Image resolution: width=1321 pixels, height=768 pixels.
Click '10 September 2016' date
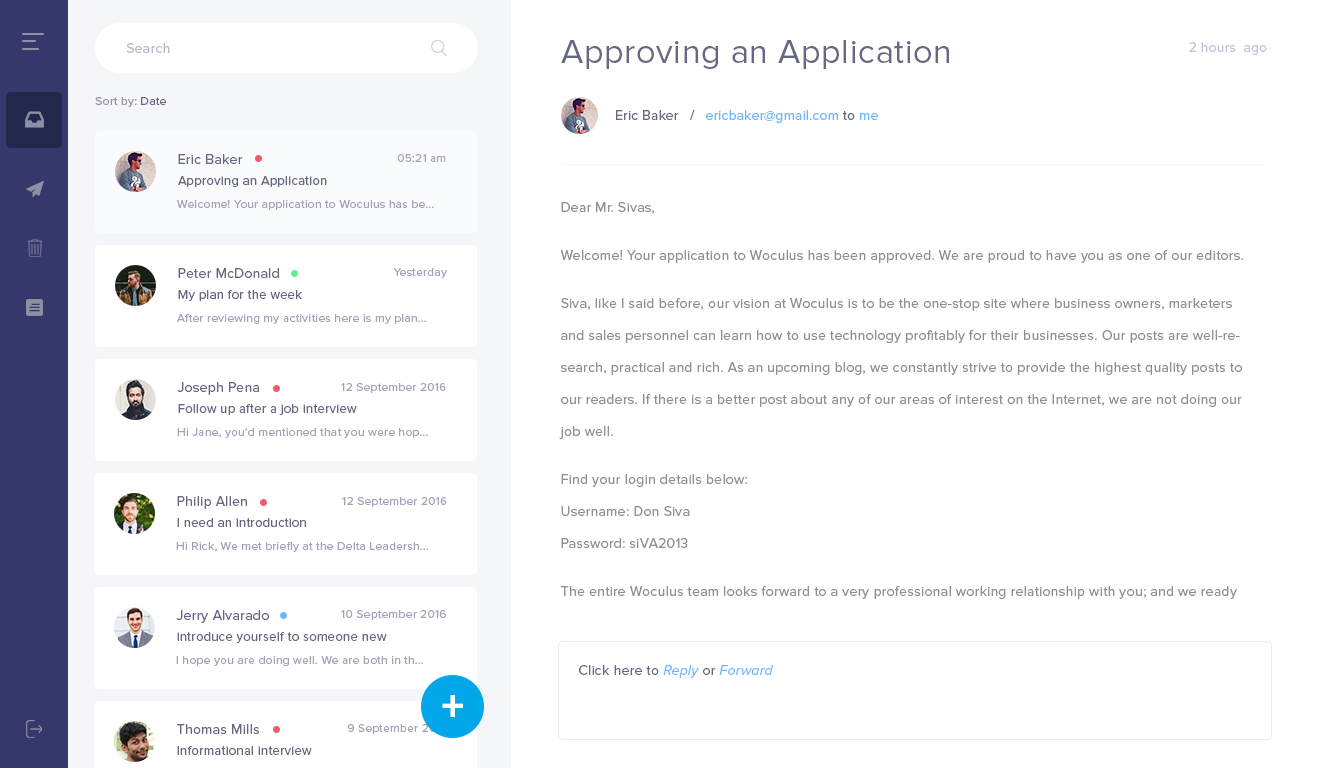tap(393, 614)
